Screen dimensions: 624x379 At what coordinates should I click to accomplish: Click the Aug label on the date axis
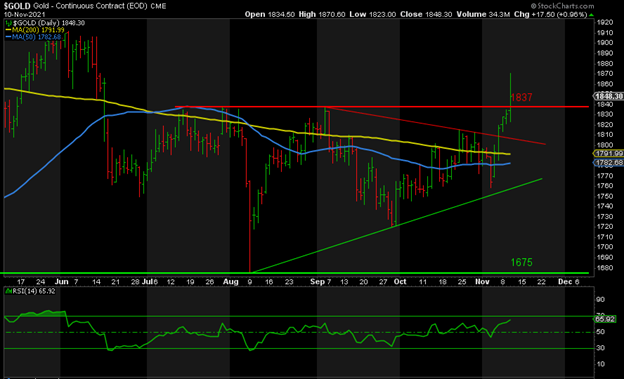click(x=230, y=282)
